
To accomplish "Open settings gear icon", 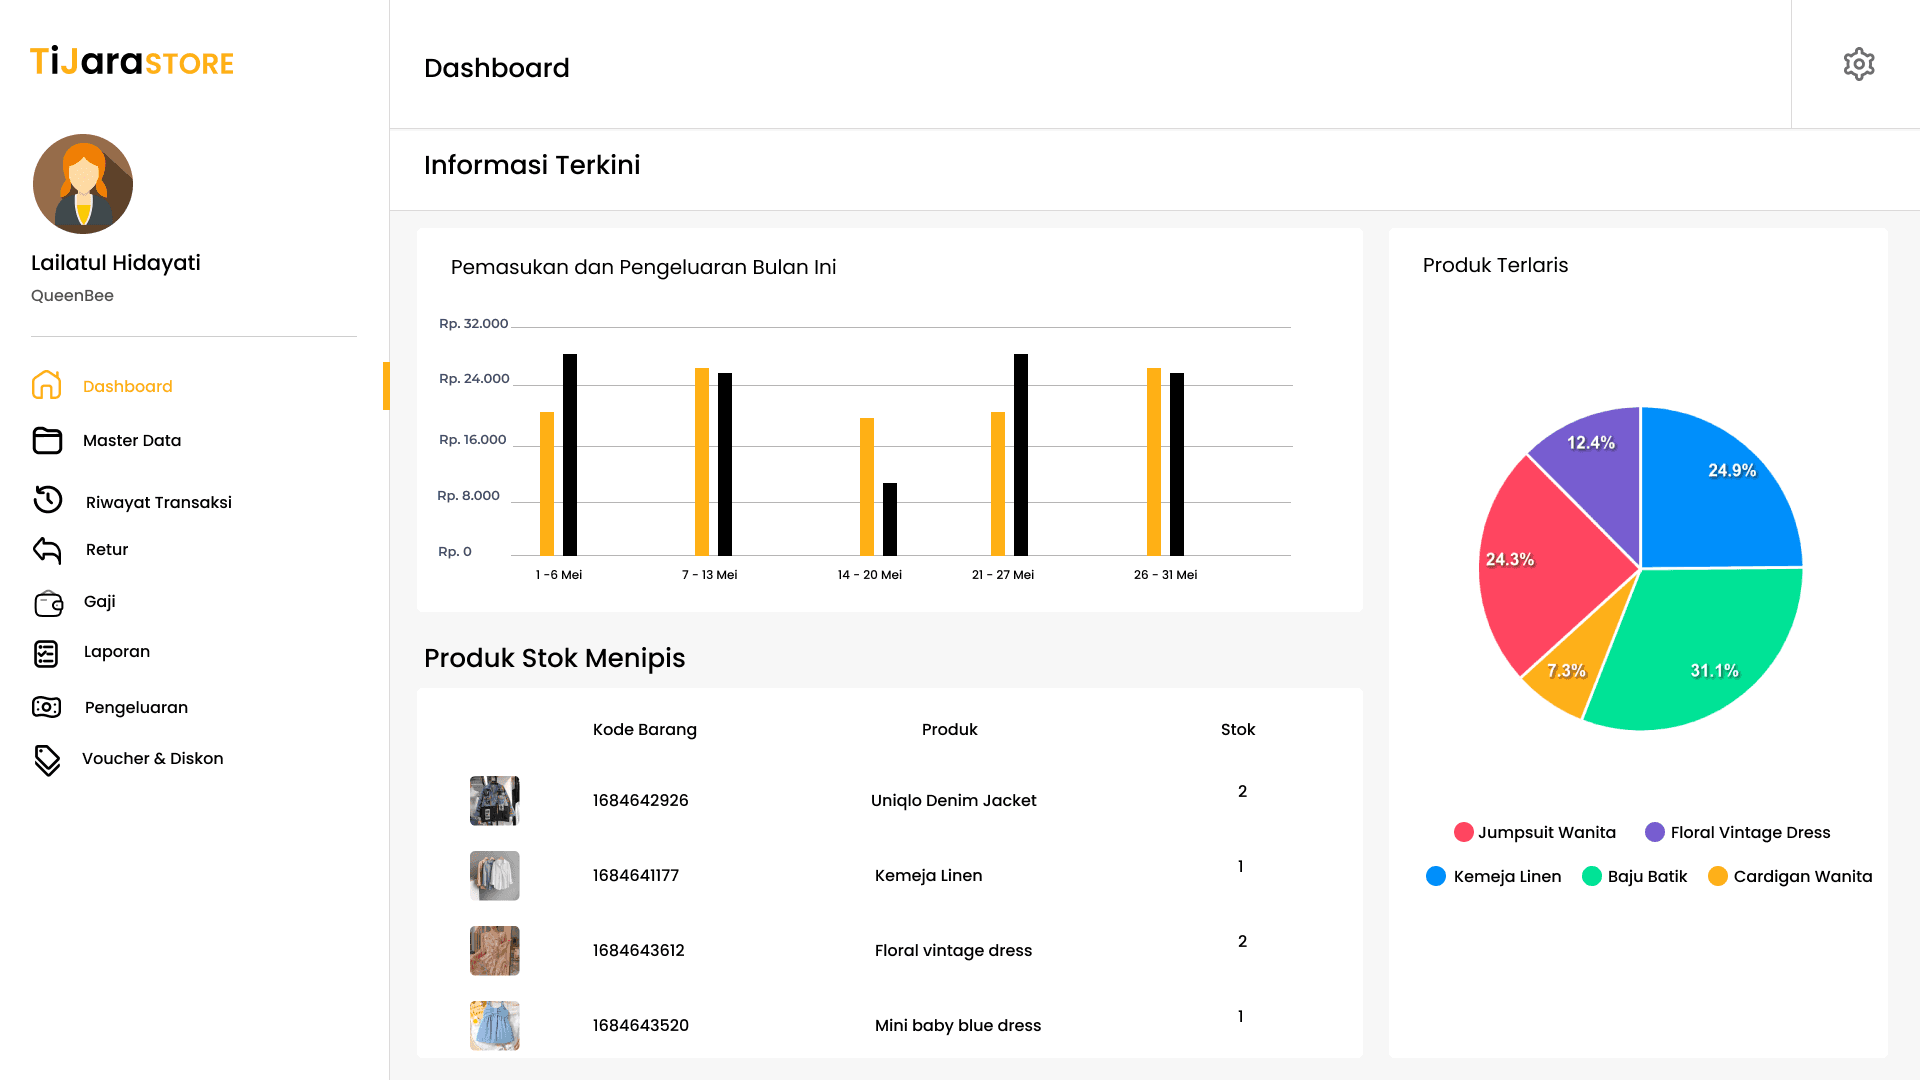I will [1858, 64].
